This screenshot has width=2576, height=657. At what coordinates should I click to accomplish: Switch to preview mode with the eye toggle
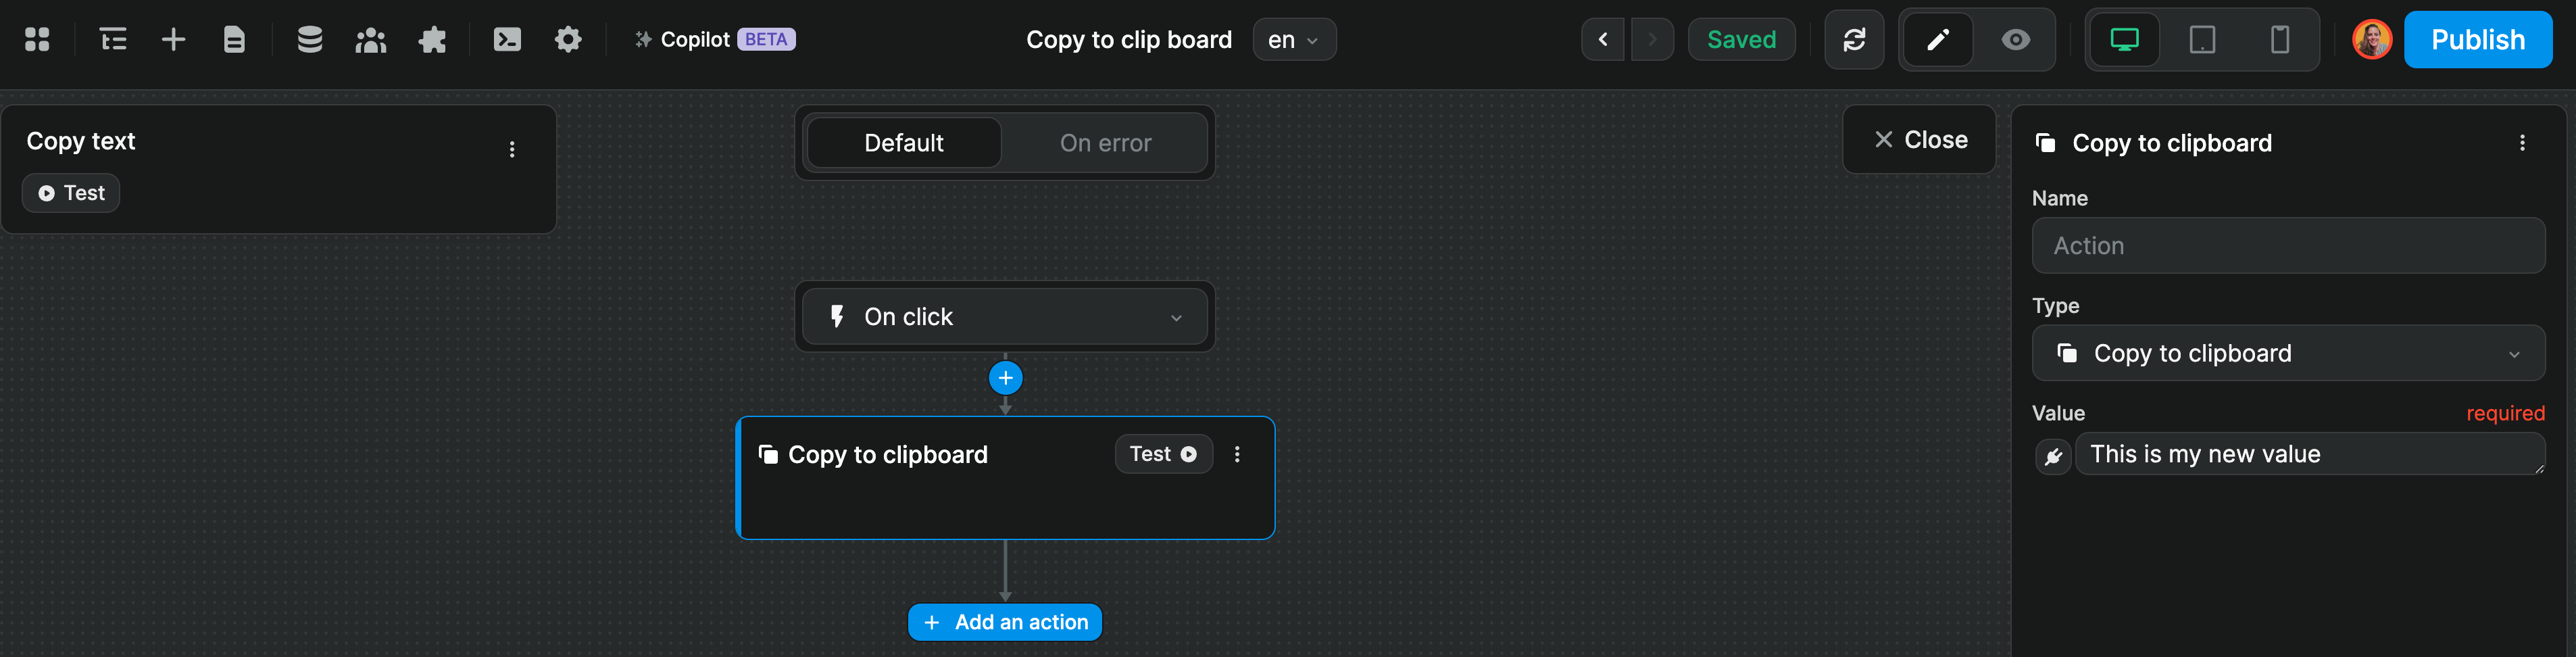[x=2016, y=40]
